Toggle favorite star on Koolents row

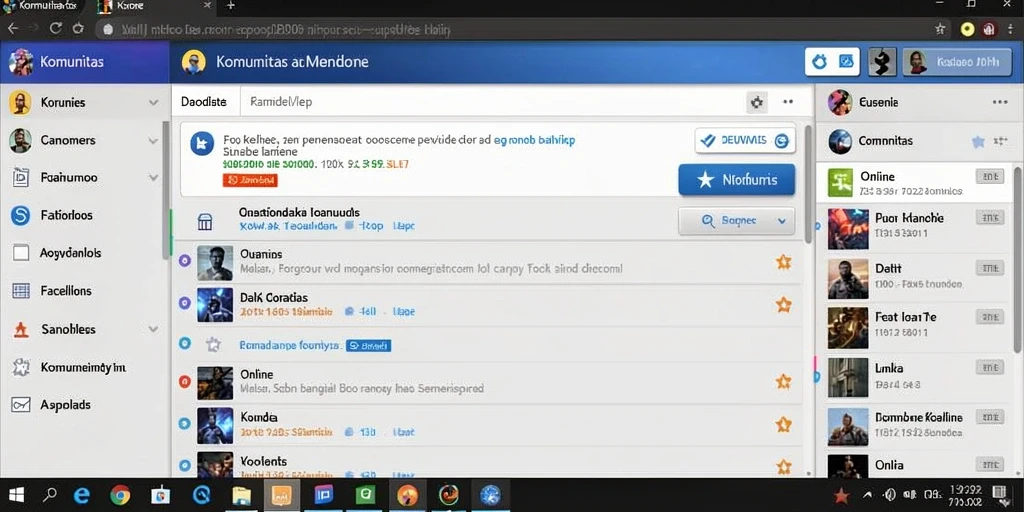point(784,466)
